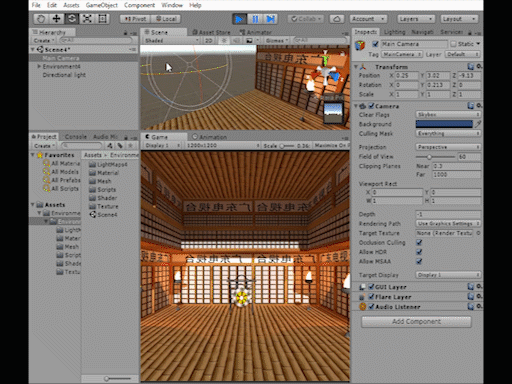Switch to the Animator tab
512x384 pixels.
(x=255, y=32)
